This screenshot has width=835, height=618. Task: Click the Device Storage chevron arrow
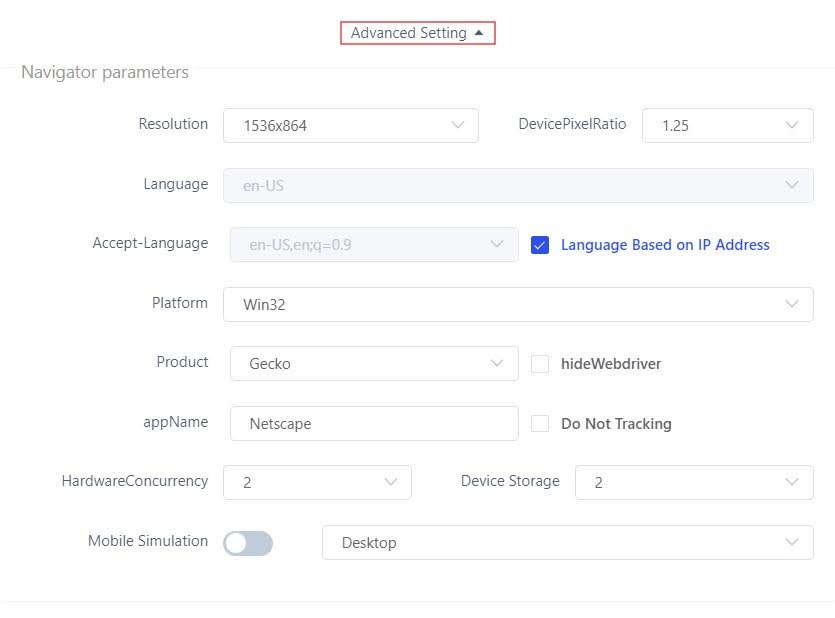[792, 482]
